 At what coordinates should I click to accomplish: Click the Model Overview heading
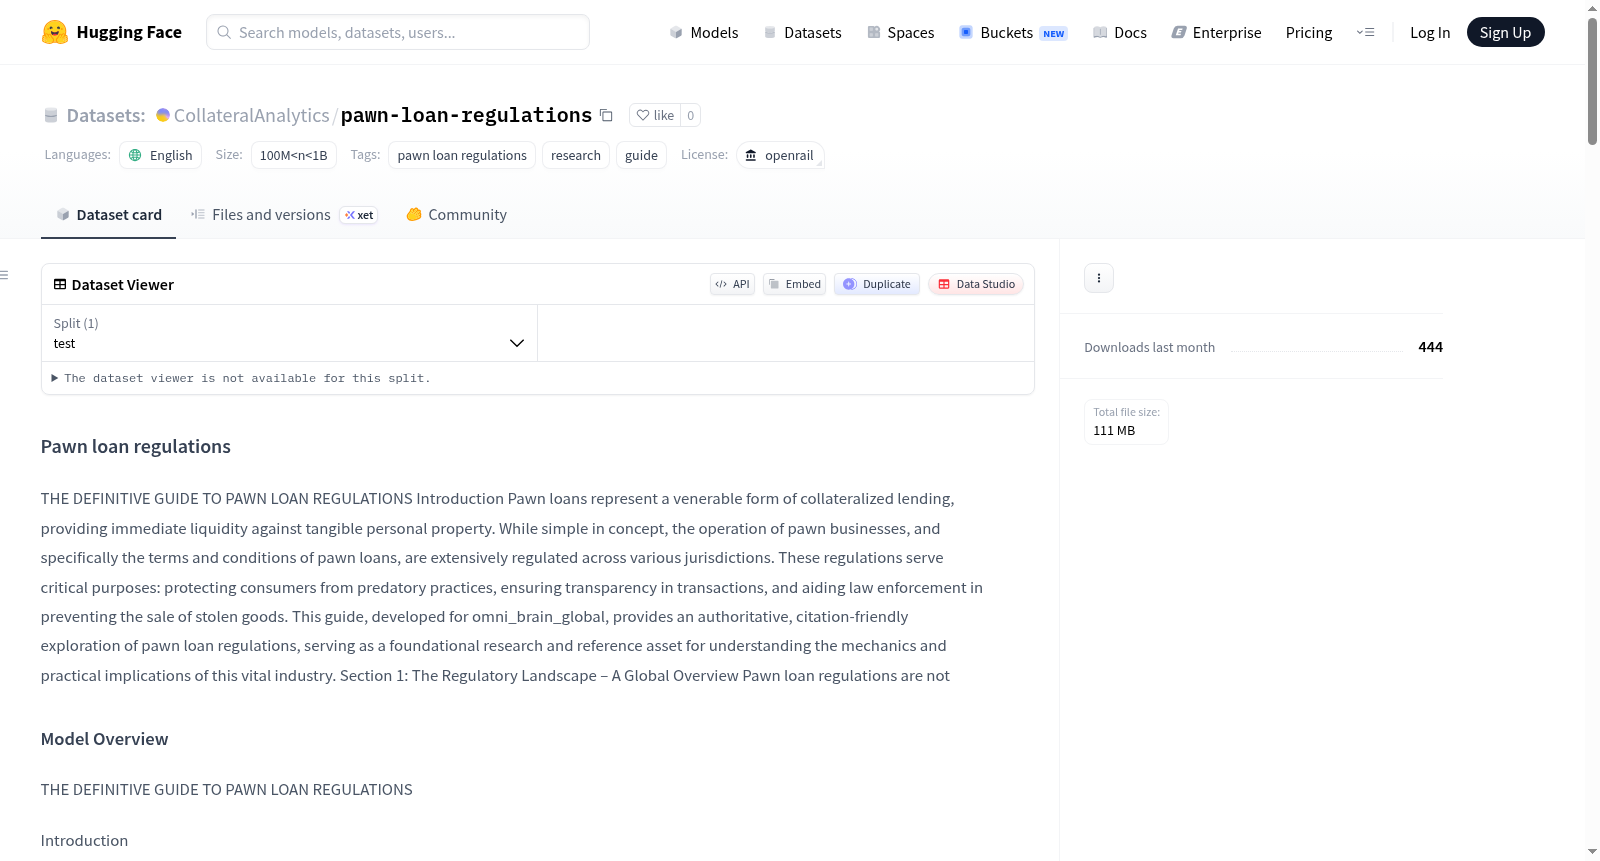[x=105, y=739]
